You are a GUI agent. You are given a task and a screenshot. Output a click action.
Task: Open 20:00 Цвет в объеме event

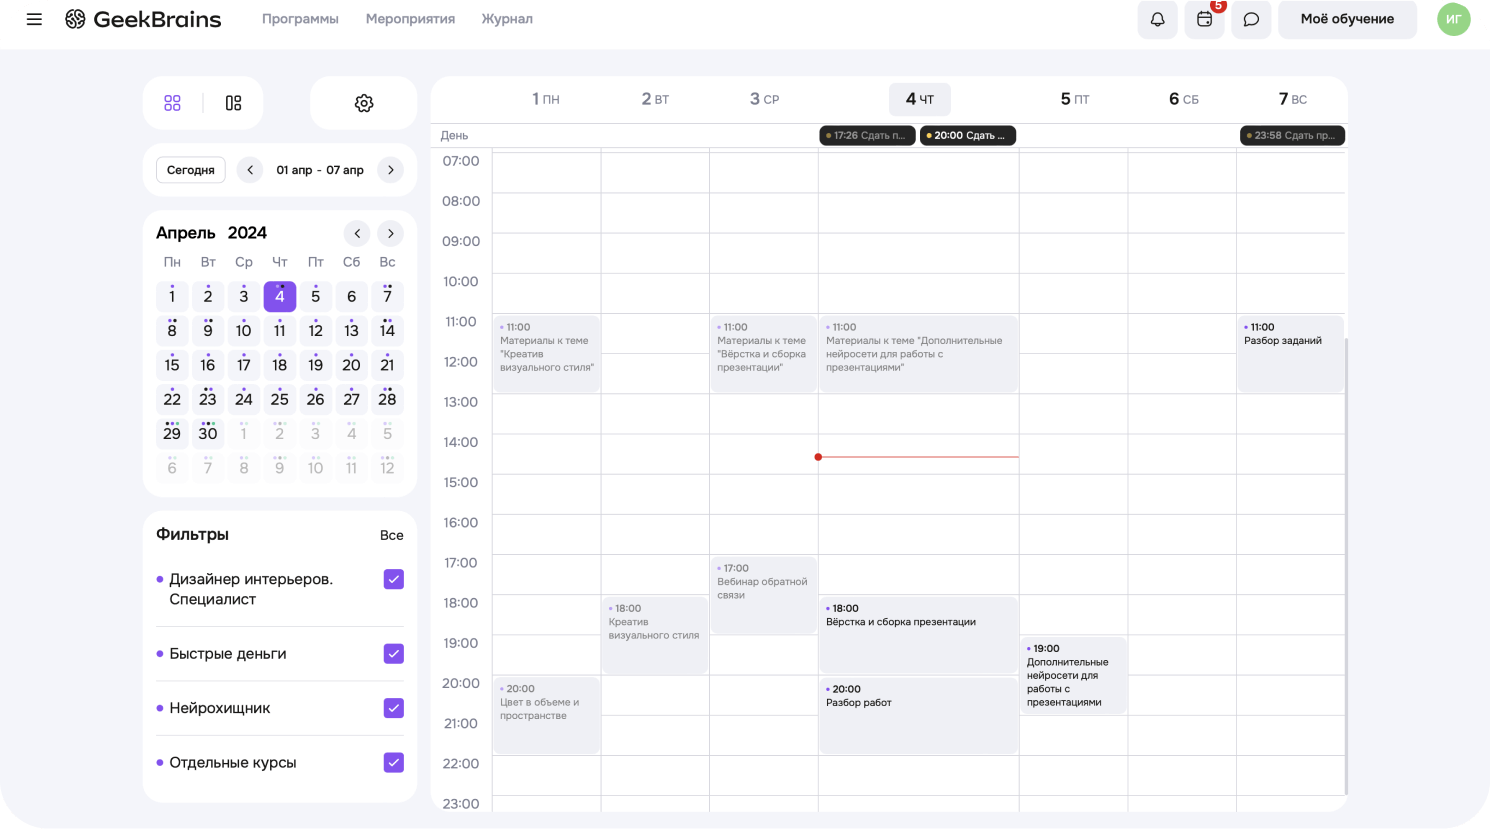[547, 715]
